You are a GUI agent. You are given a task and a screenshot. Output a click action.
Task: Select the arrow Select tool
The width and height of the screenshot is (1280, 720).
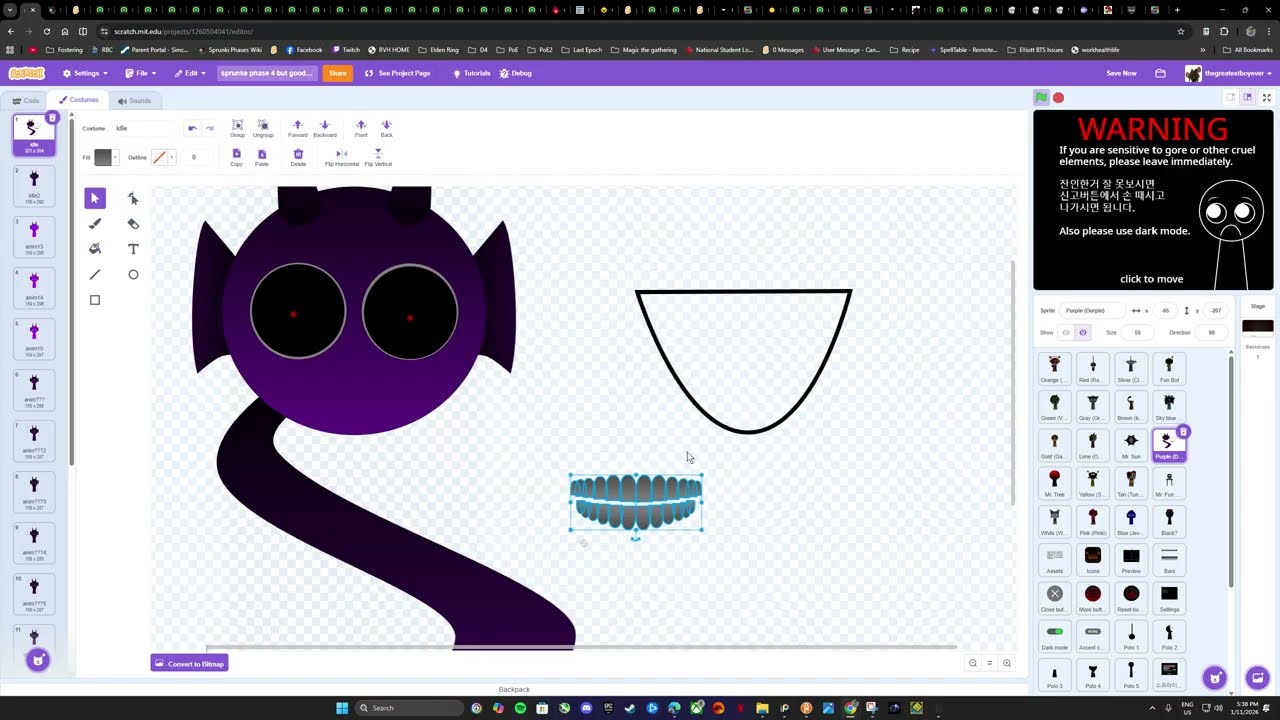(95, 198)
